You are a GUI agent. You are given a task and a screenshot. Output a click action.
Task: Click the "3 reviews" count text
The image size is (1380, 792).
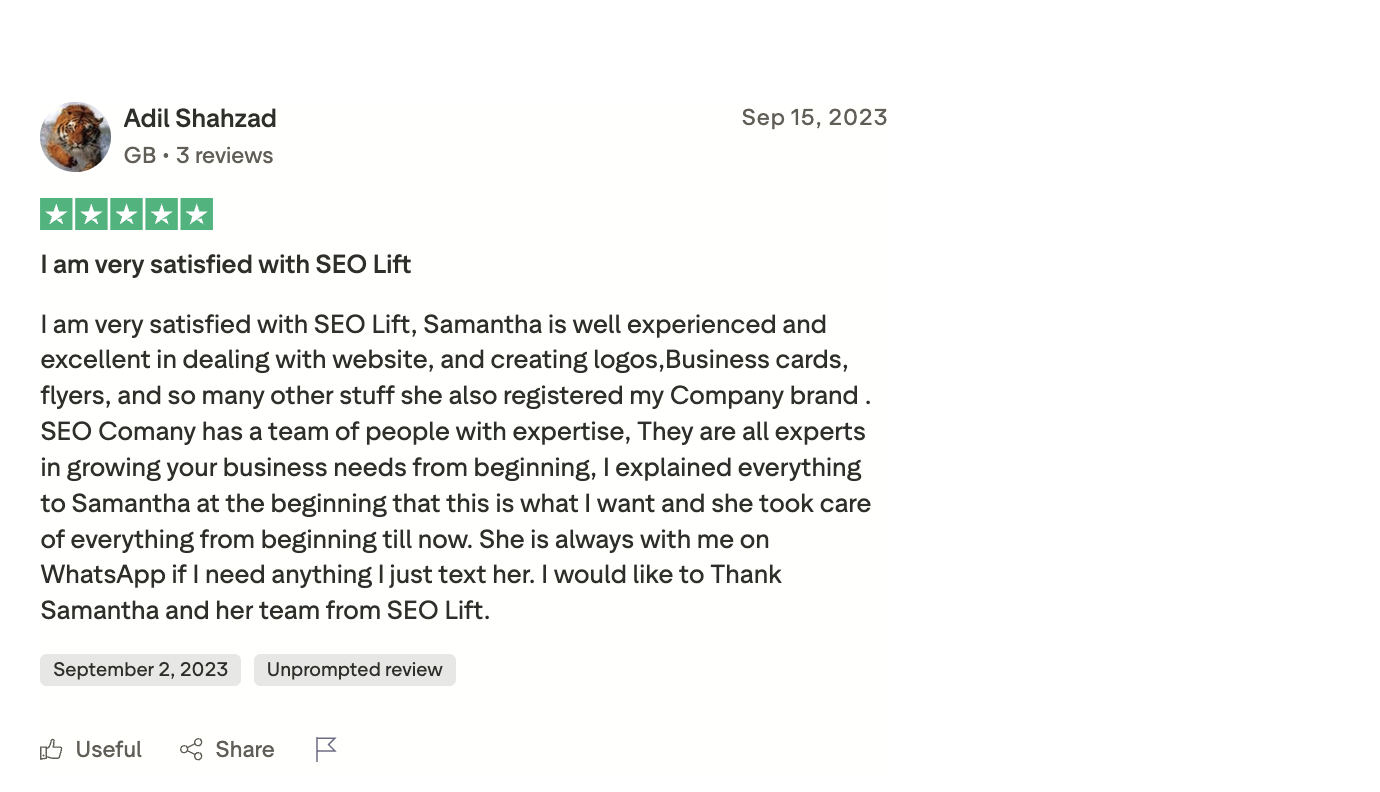coord(224,155)
